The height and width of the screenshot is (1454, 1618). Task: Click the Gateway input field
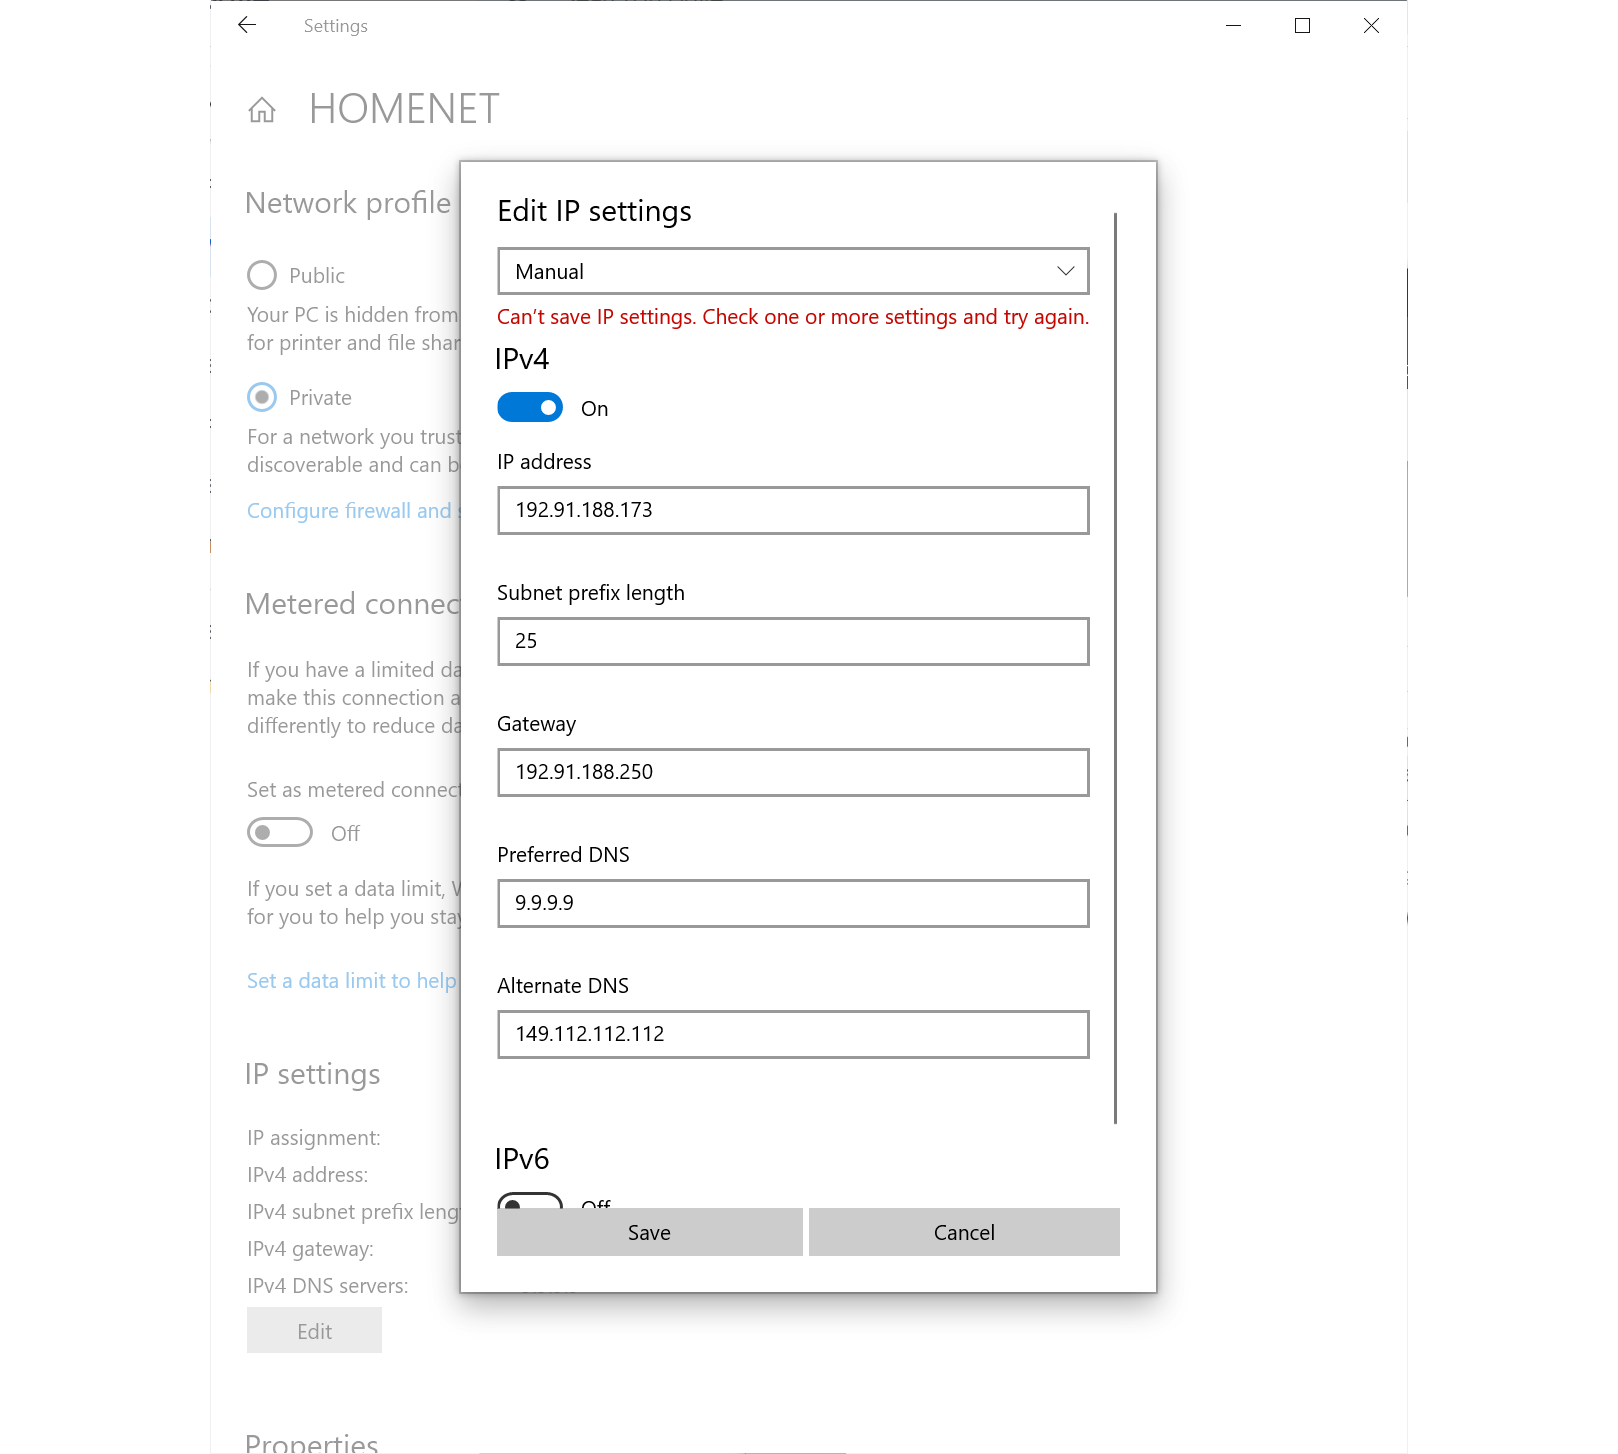coord(792,772)
